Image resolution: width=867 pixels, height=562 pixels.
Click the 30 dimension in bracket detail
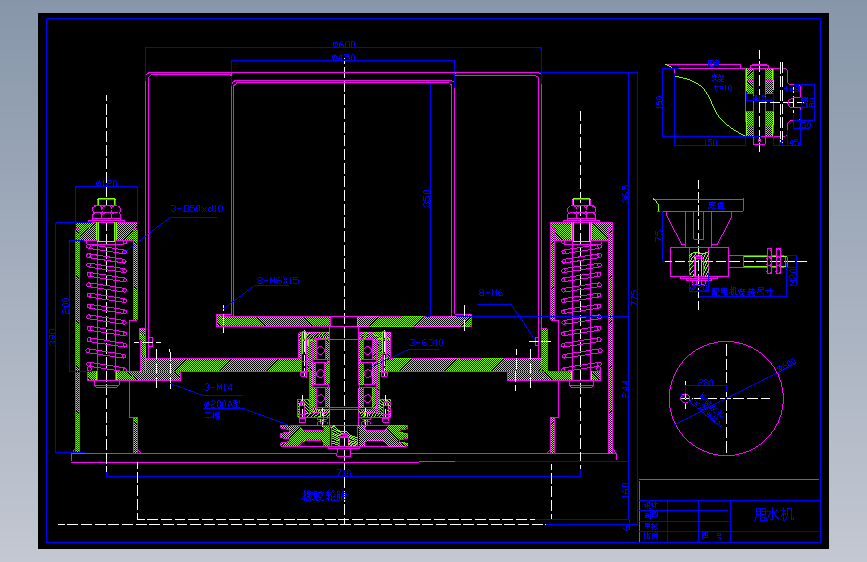(x=806, y=126)
